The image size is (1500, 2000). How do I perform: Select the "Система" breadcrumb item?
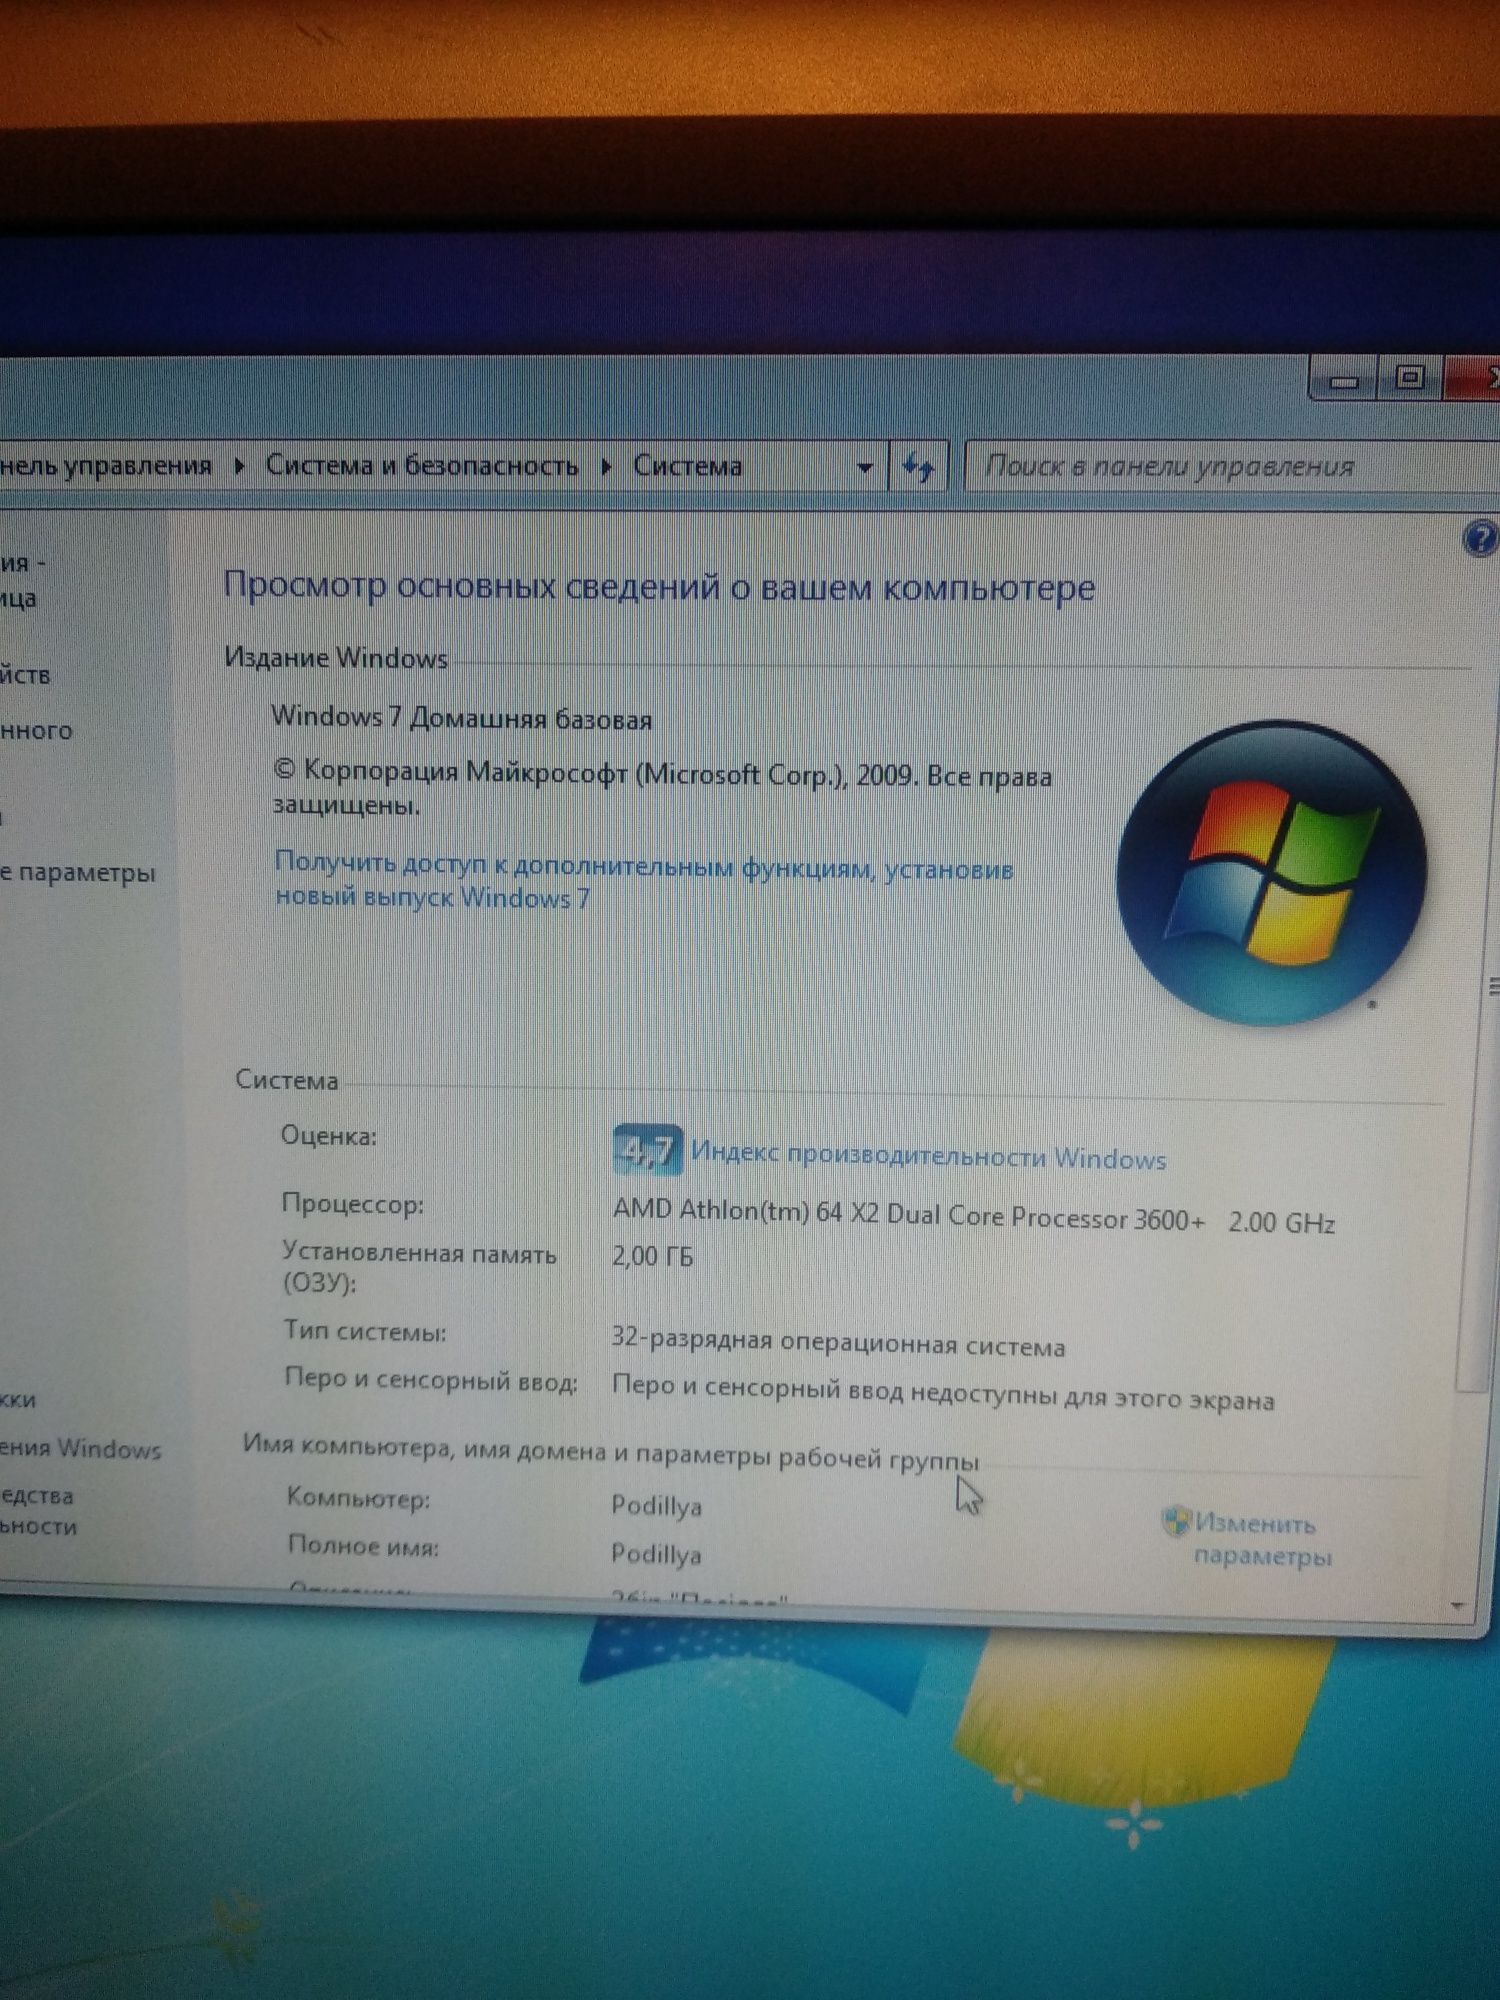pyautogui.click(x=688, y=466)
